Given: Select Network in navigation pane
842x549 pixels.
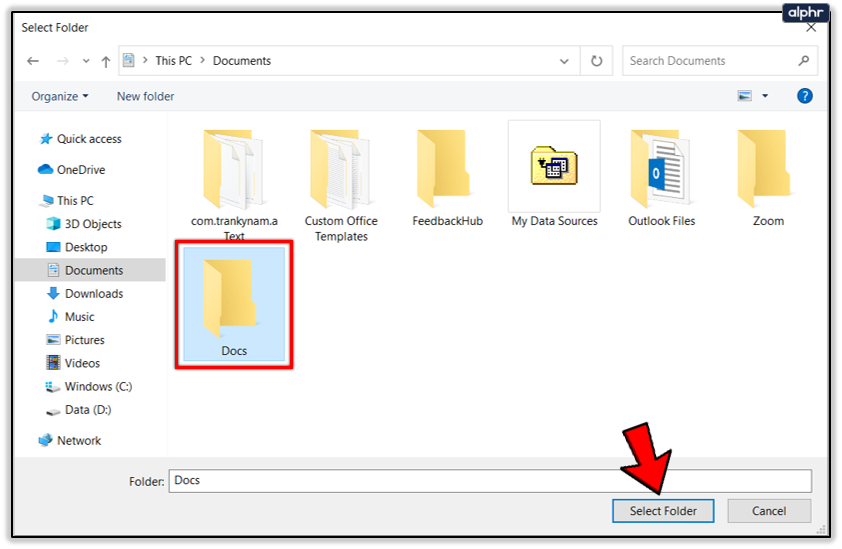Looking at the screenshot, I should point(69,440).
